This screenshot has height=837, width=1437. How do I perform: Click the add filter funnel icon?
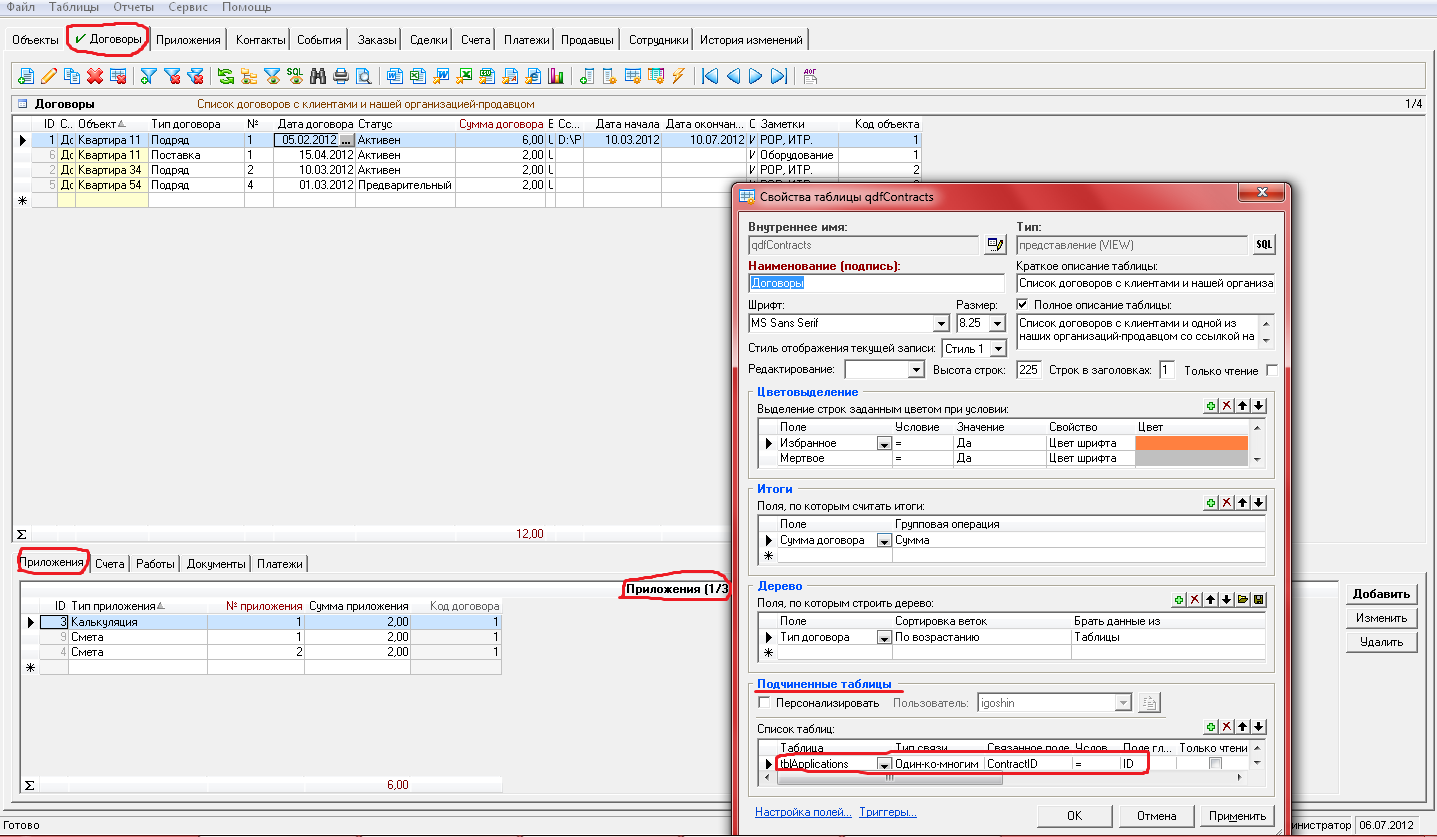click(149, 76)
